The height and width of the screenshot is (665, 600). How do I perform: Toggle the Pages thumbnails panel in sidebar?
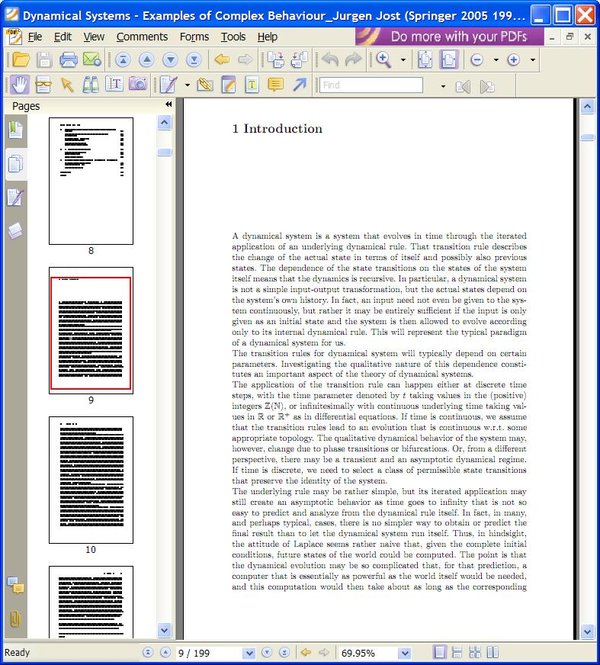coord(16,165)
